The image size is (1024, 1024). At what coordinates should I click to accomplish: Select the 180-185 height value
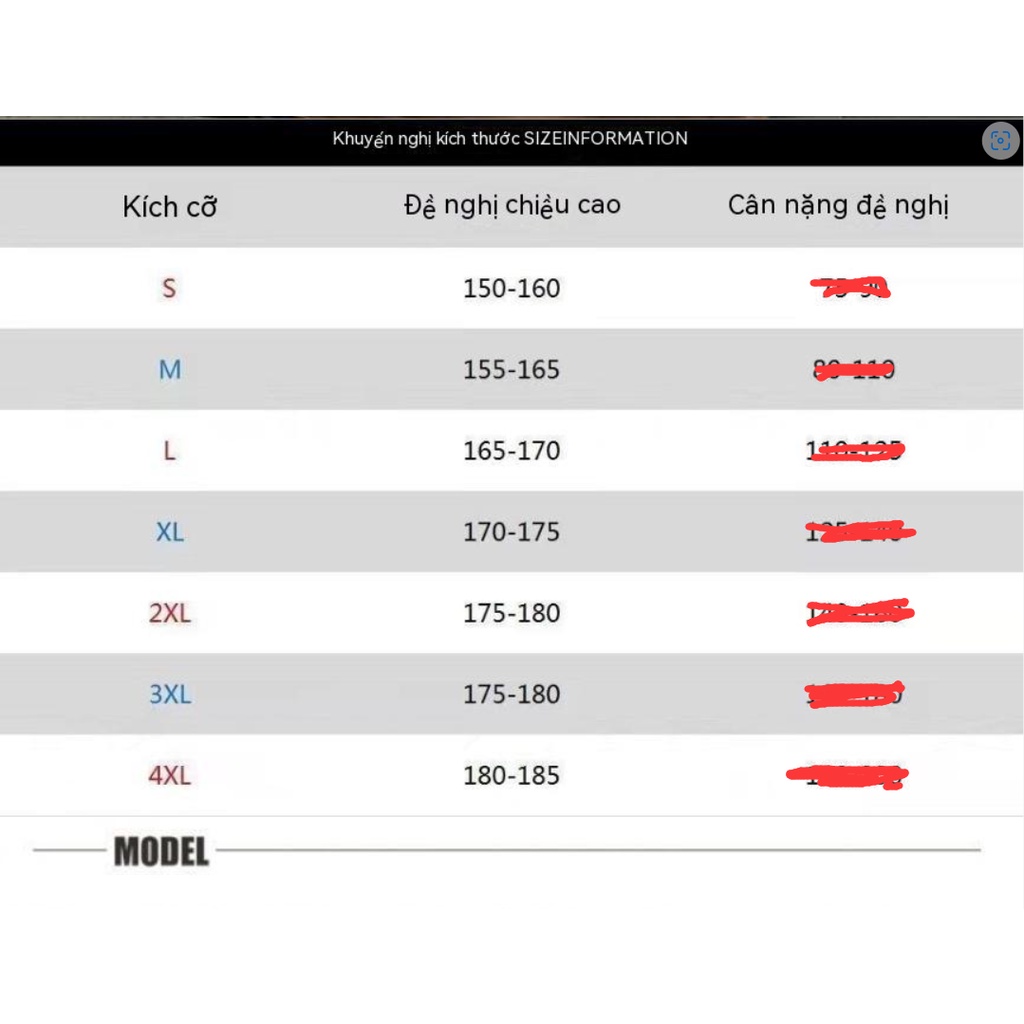(512, 775)
